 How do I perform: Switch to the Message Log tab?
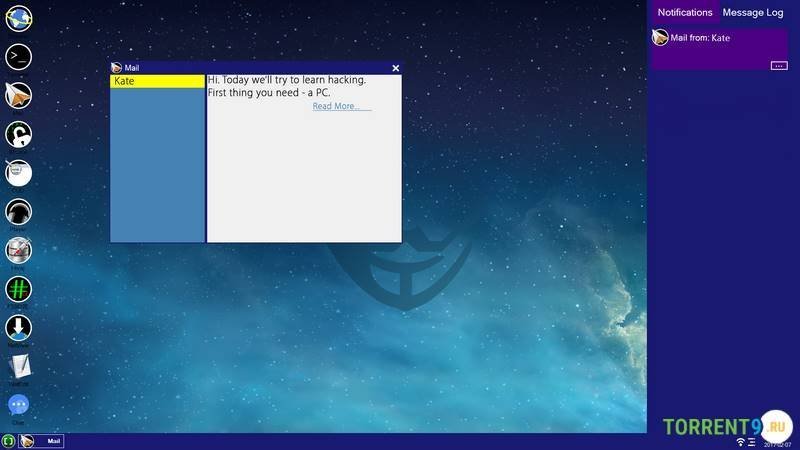coord(752,13)
